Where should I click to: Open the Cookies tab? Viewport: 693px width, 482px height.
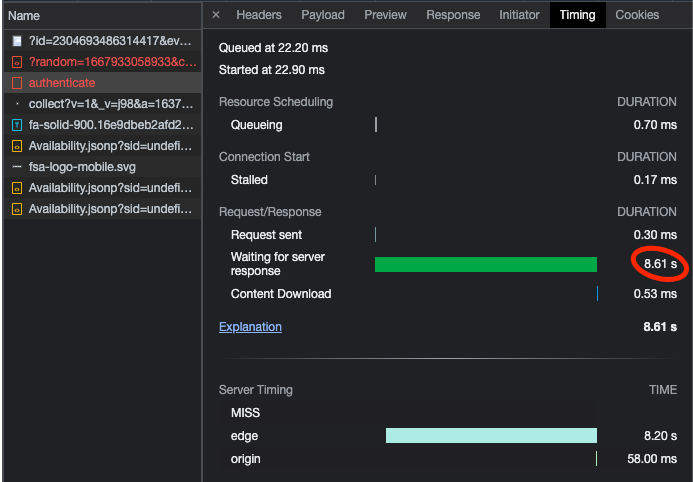pos(637,15)
